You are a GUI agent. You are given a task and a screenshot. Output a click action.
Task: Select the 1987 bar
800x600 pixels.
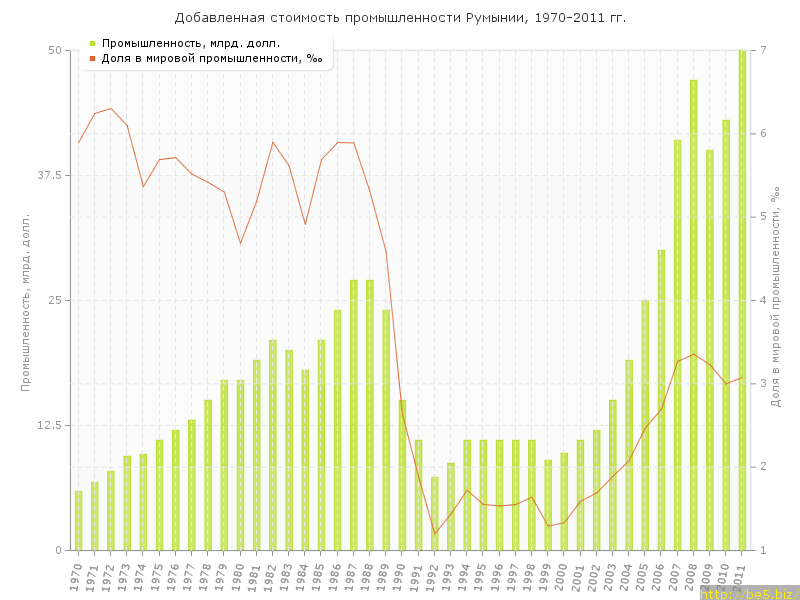pyautogui.click(x=354, y=415)
